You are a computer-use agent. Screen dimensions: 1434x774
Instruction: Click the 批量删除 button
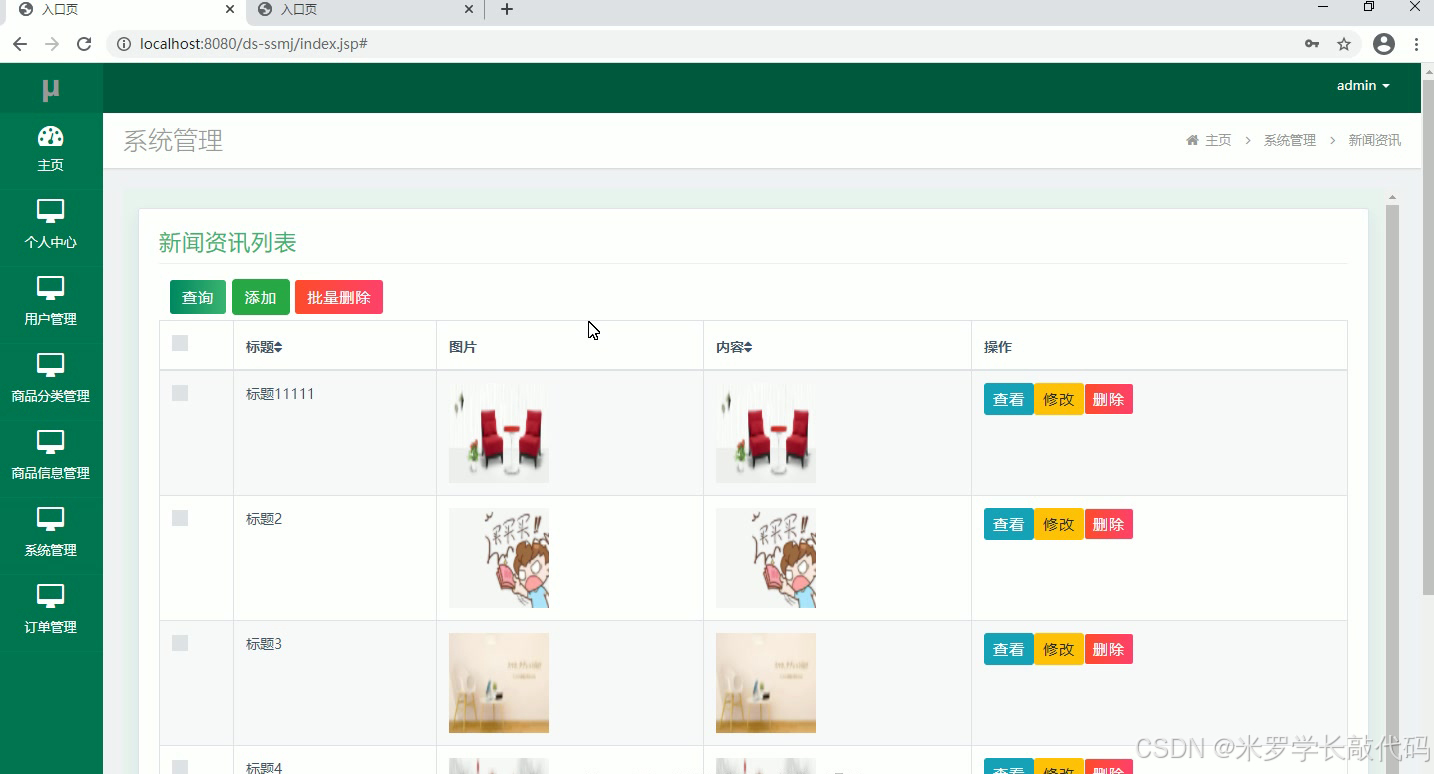coord(339,297)
